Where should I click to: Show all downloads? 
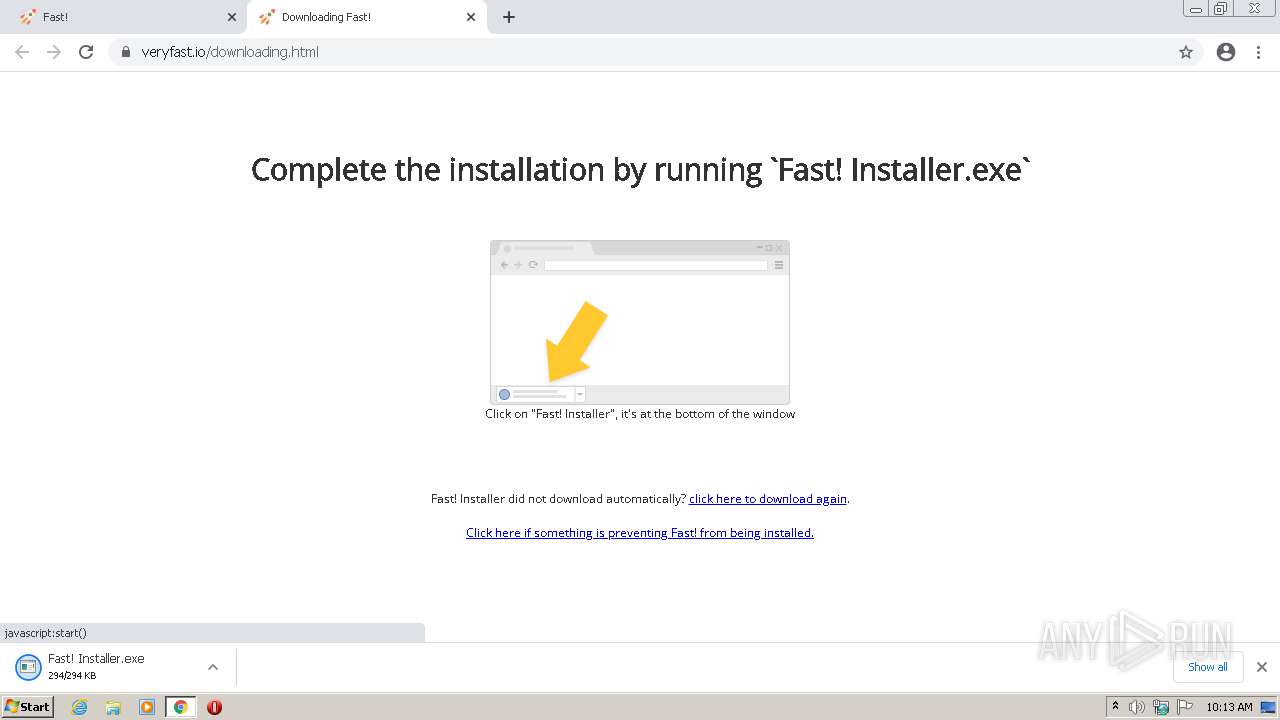point(1208,667)
